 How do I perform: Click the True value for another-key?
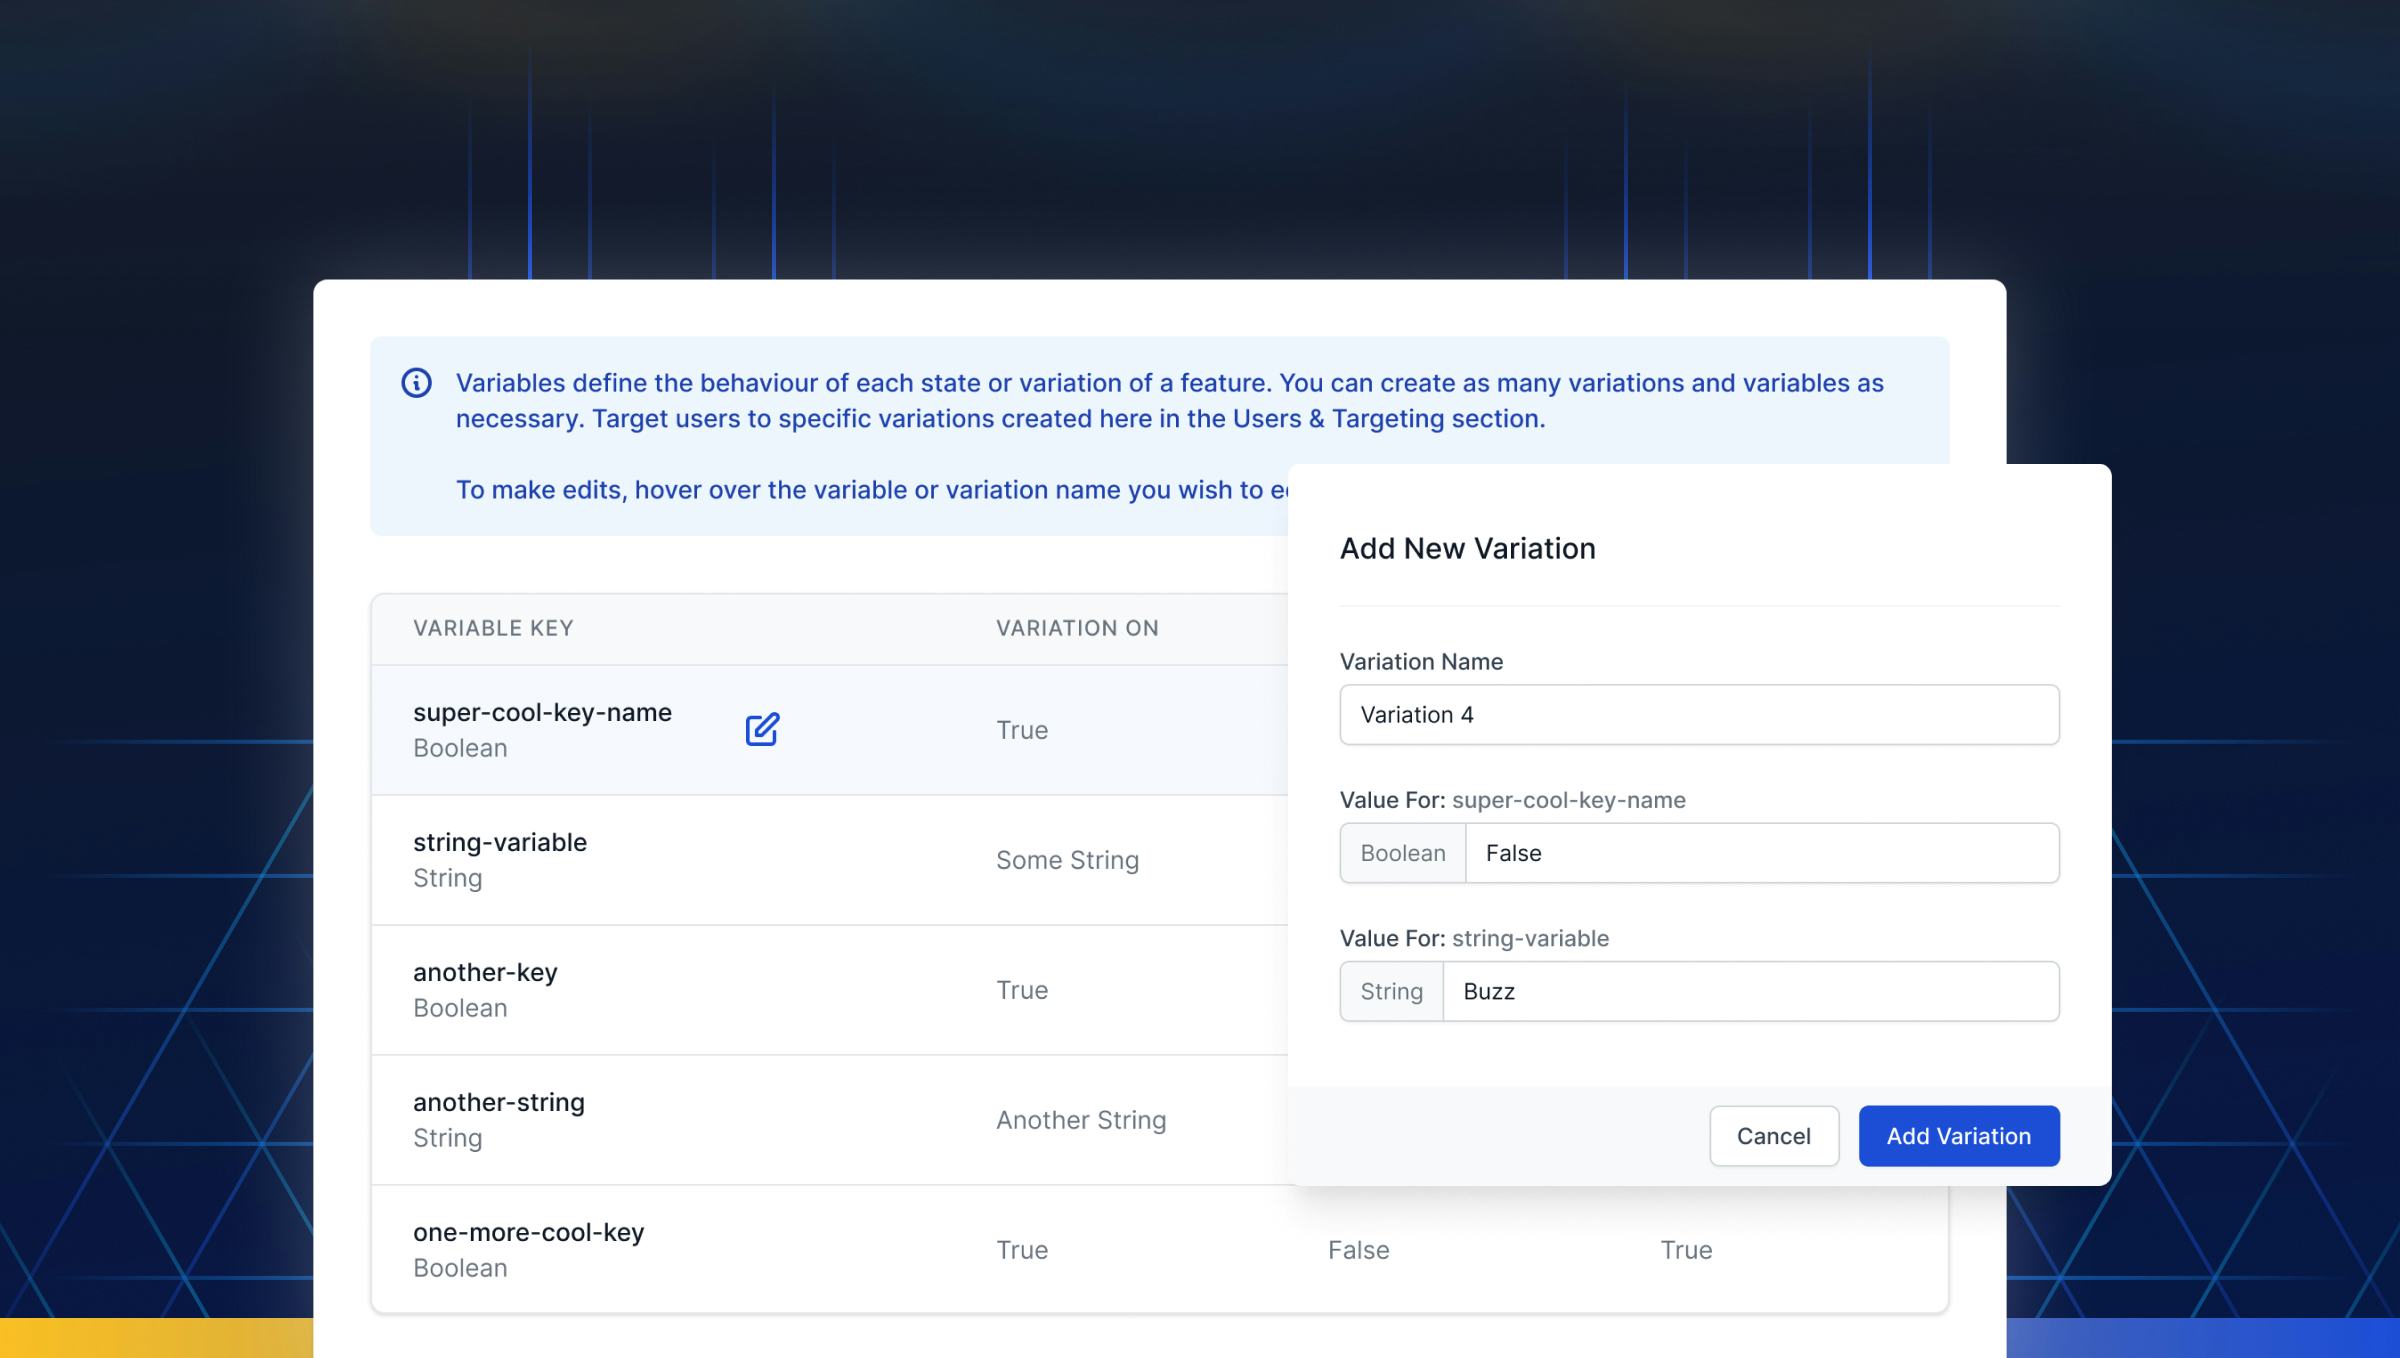point(1021,989)
